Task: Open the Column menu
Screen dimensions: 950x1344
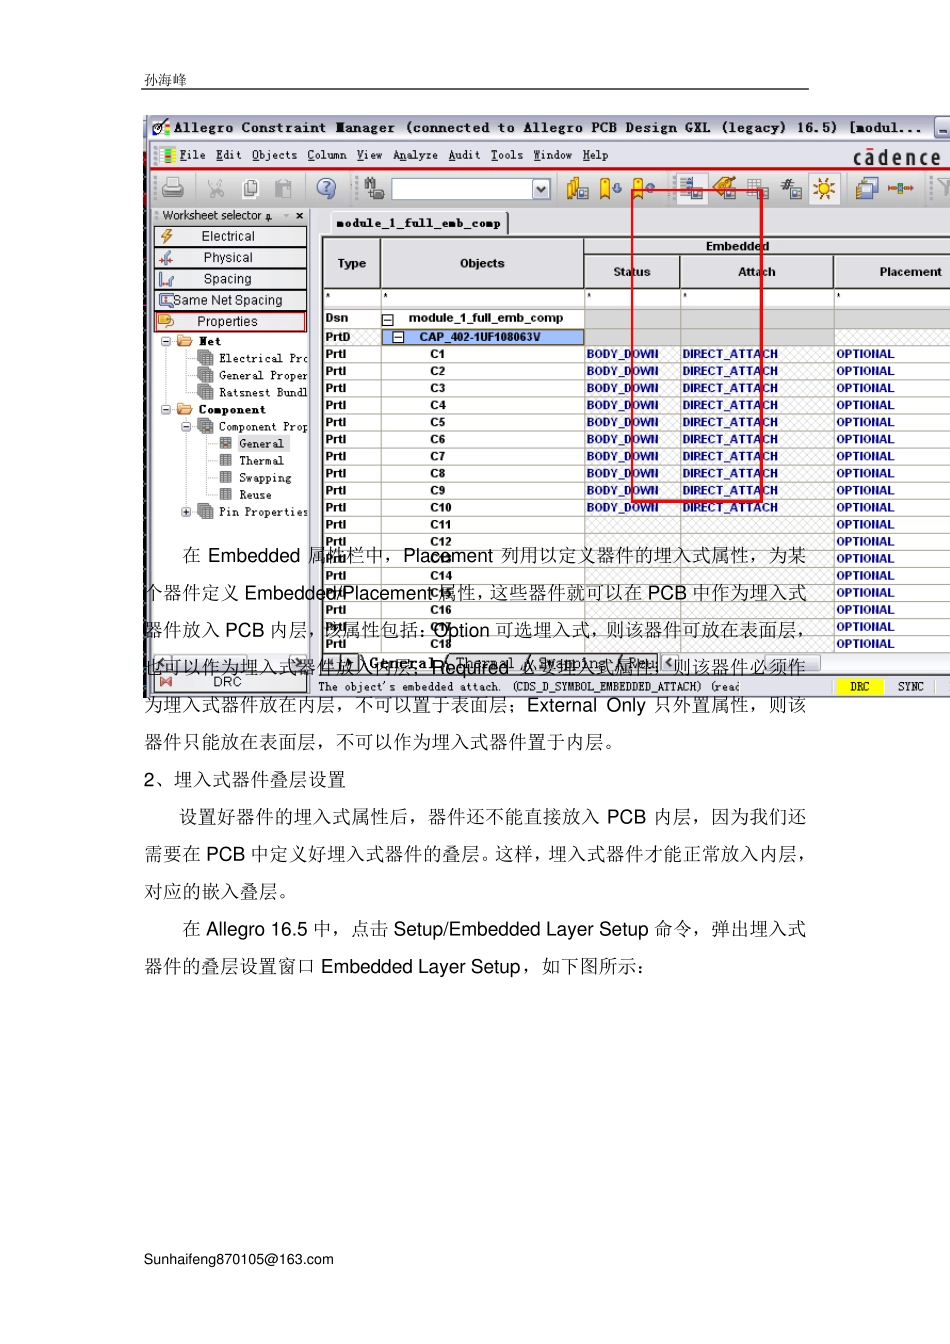Action: [x=327, y=155]
